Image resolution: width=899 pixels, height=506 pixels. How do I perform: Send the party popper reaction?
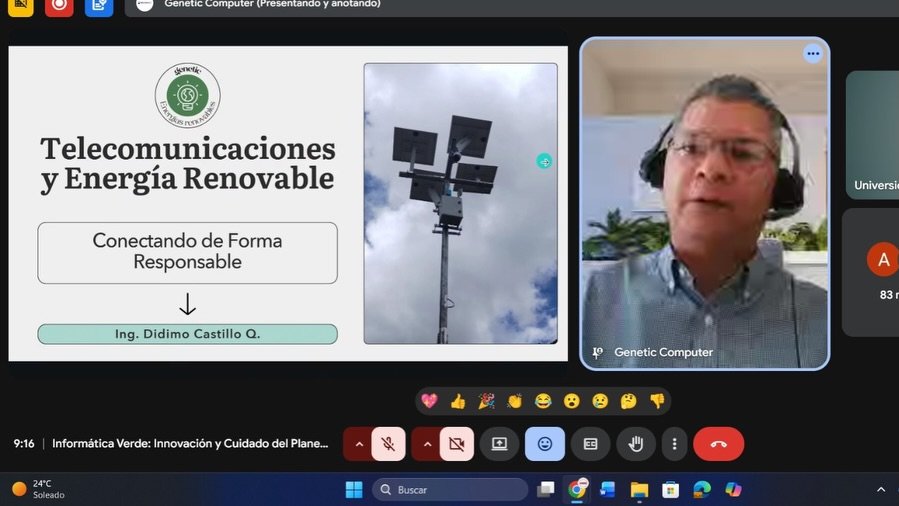[x=486, y=401]
